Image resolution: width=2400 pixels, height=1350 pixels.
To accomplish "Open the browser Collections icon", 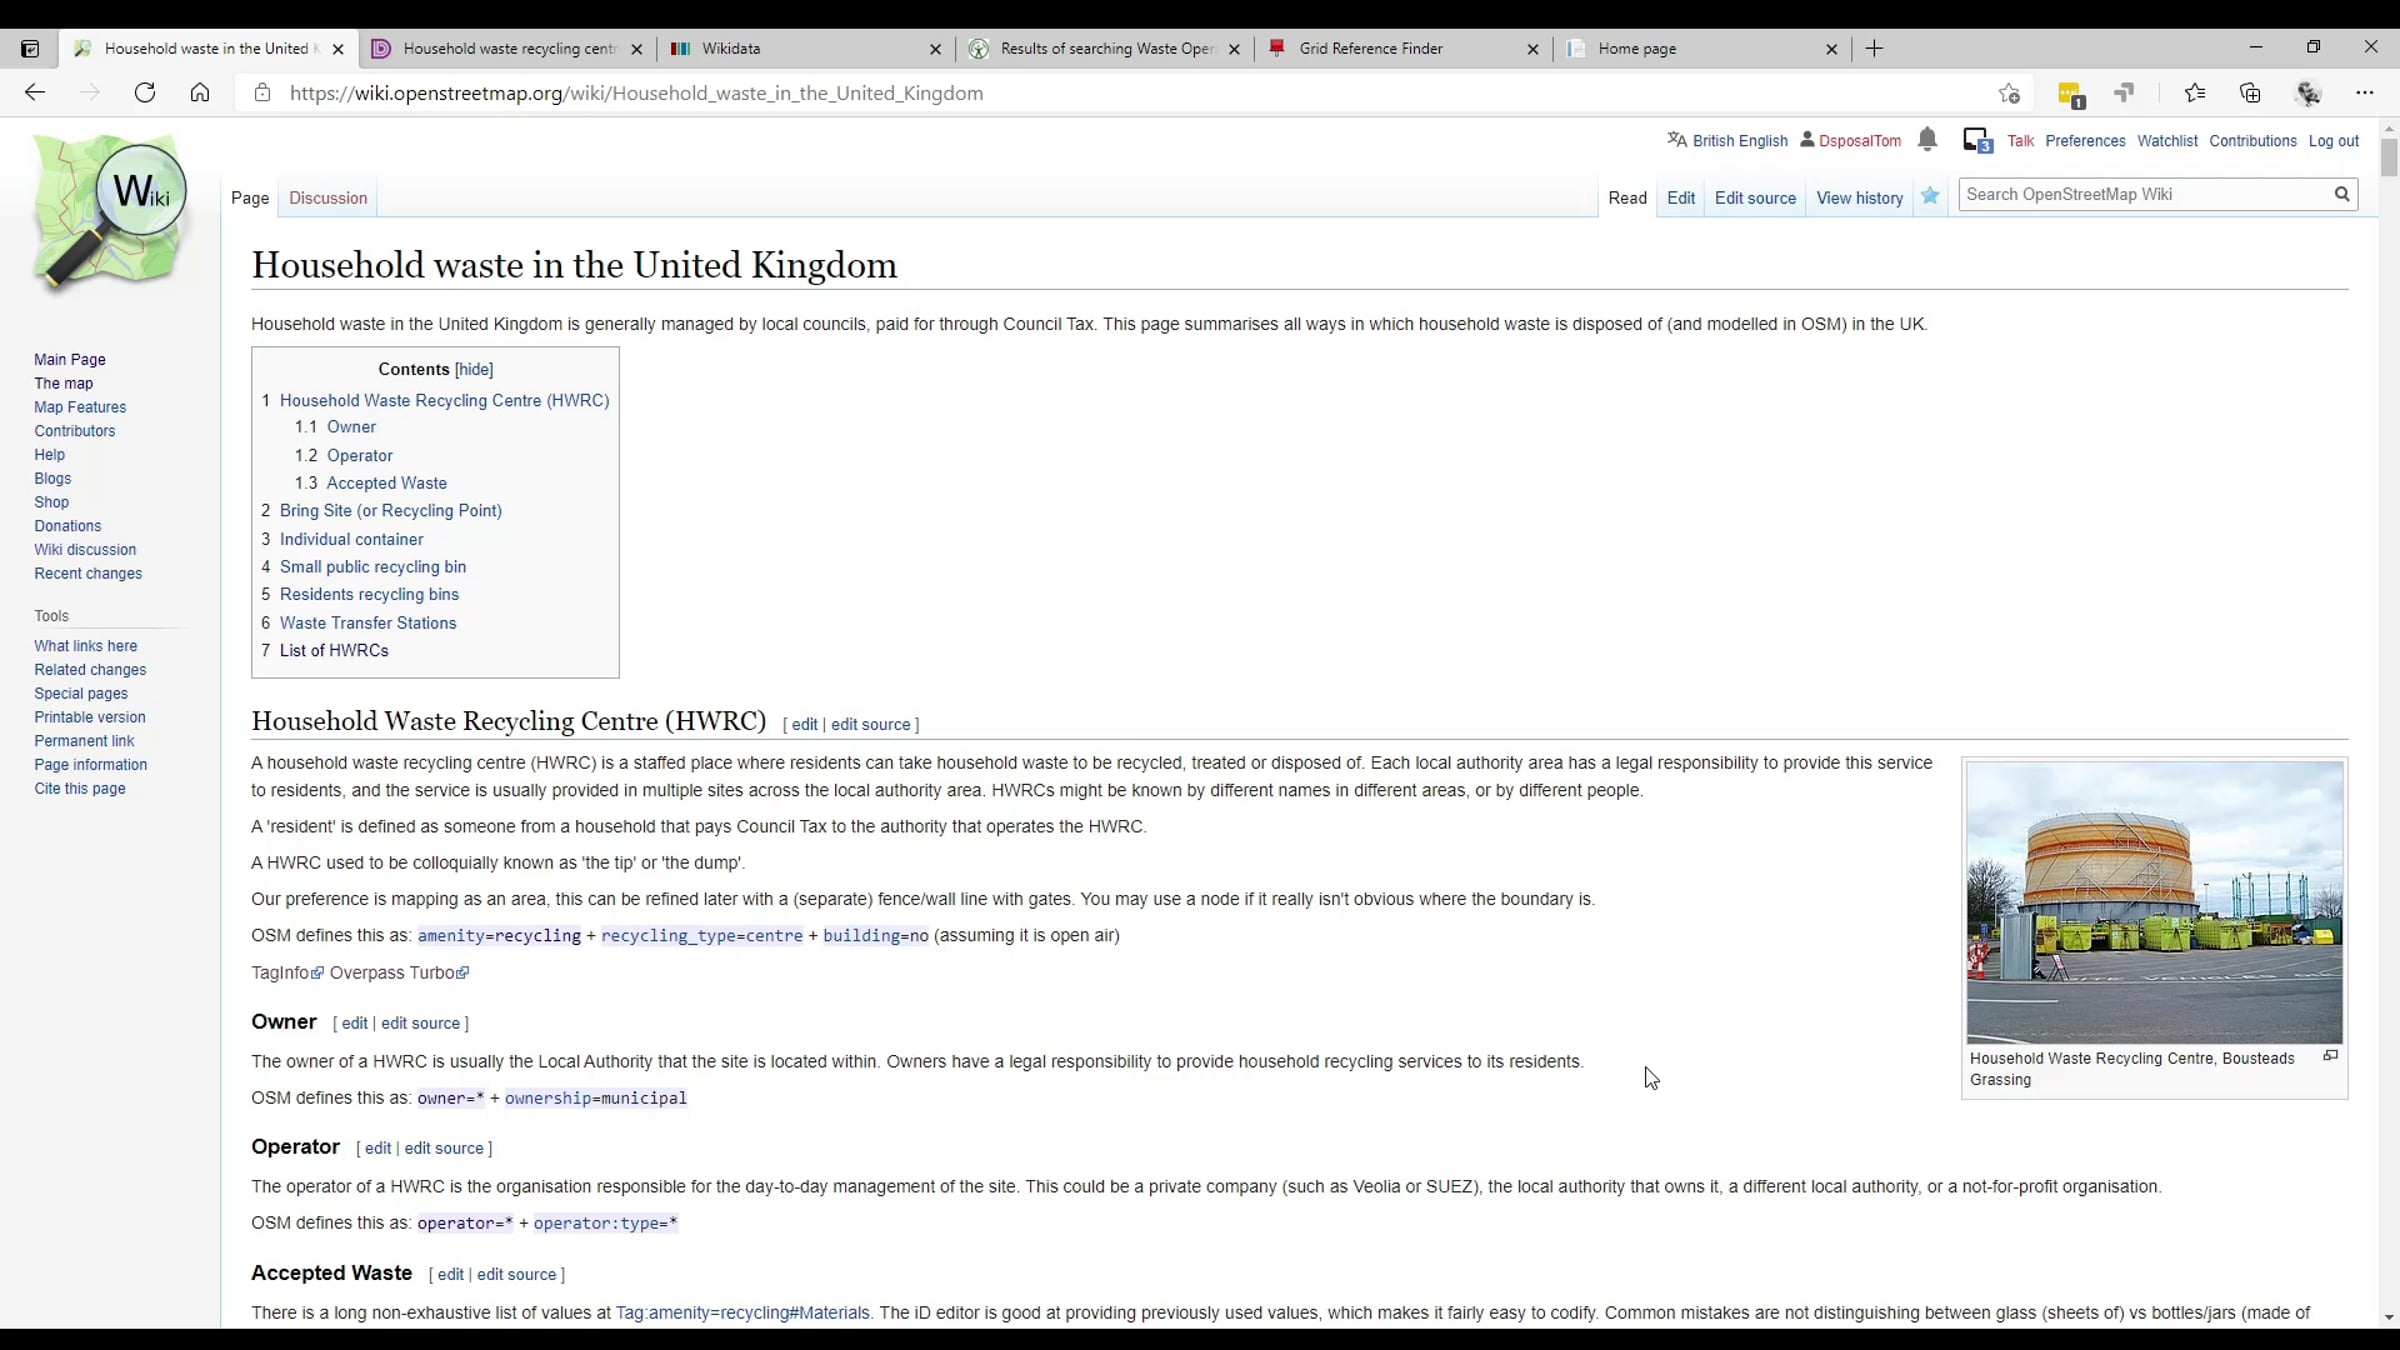I will (x=2250, y=93).
